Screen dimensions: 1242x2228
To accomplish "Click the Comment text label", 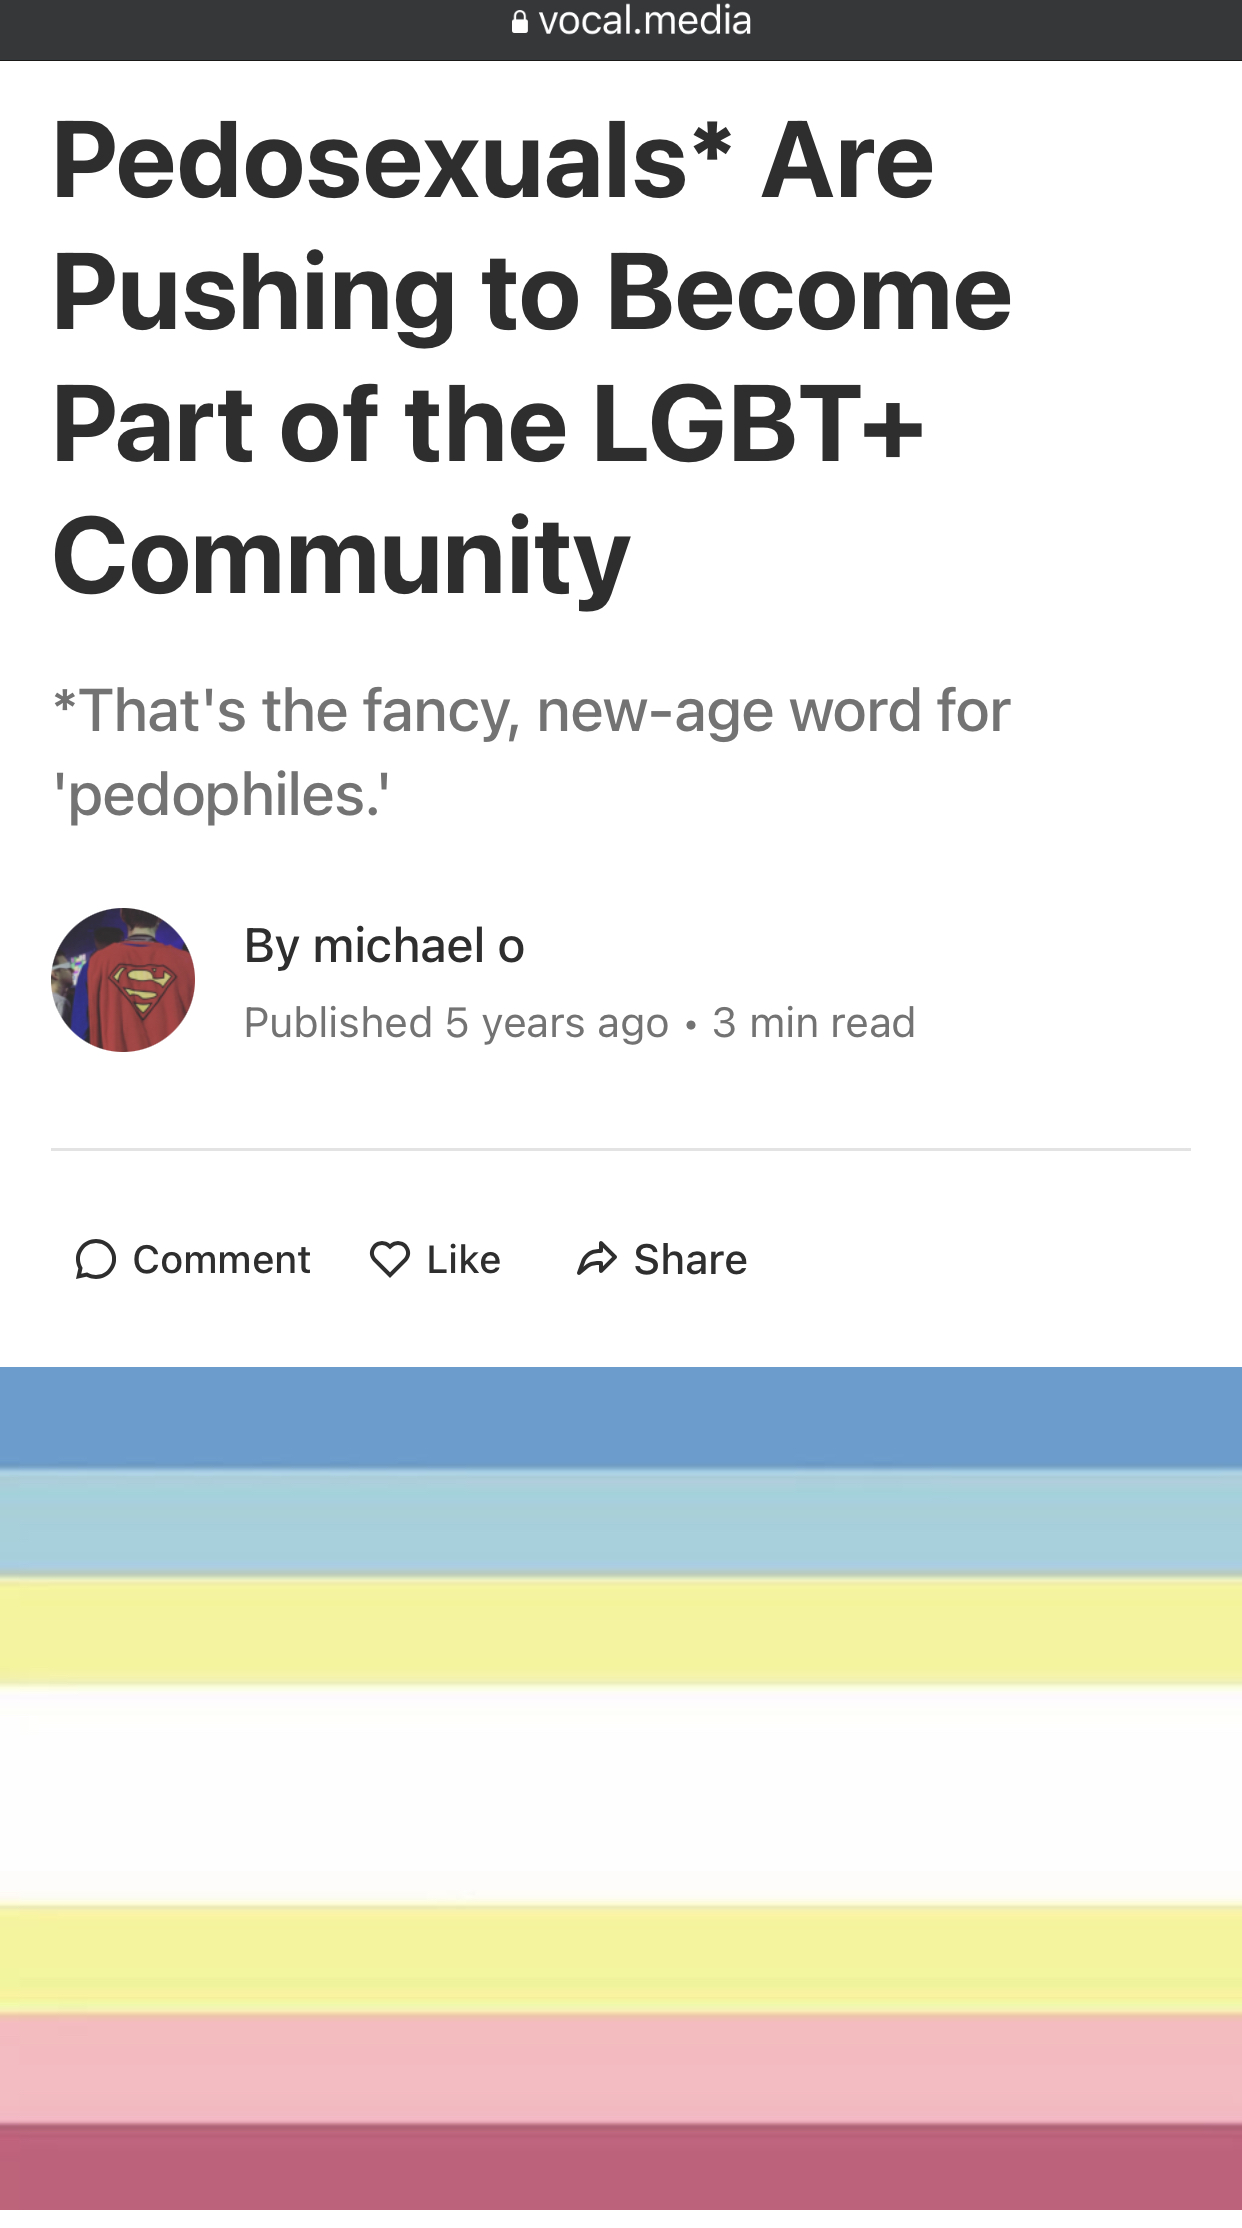I will click(222, 1260).
